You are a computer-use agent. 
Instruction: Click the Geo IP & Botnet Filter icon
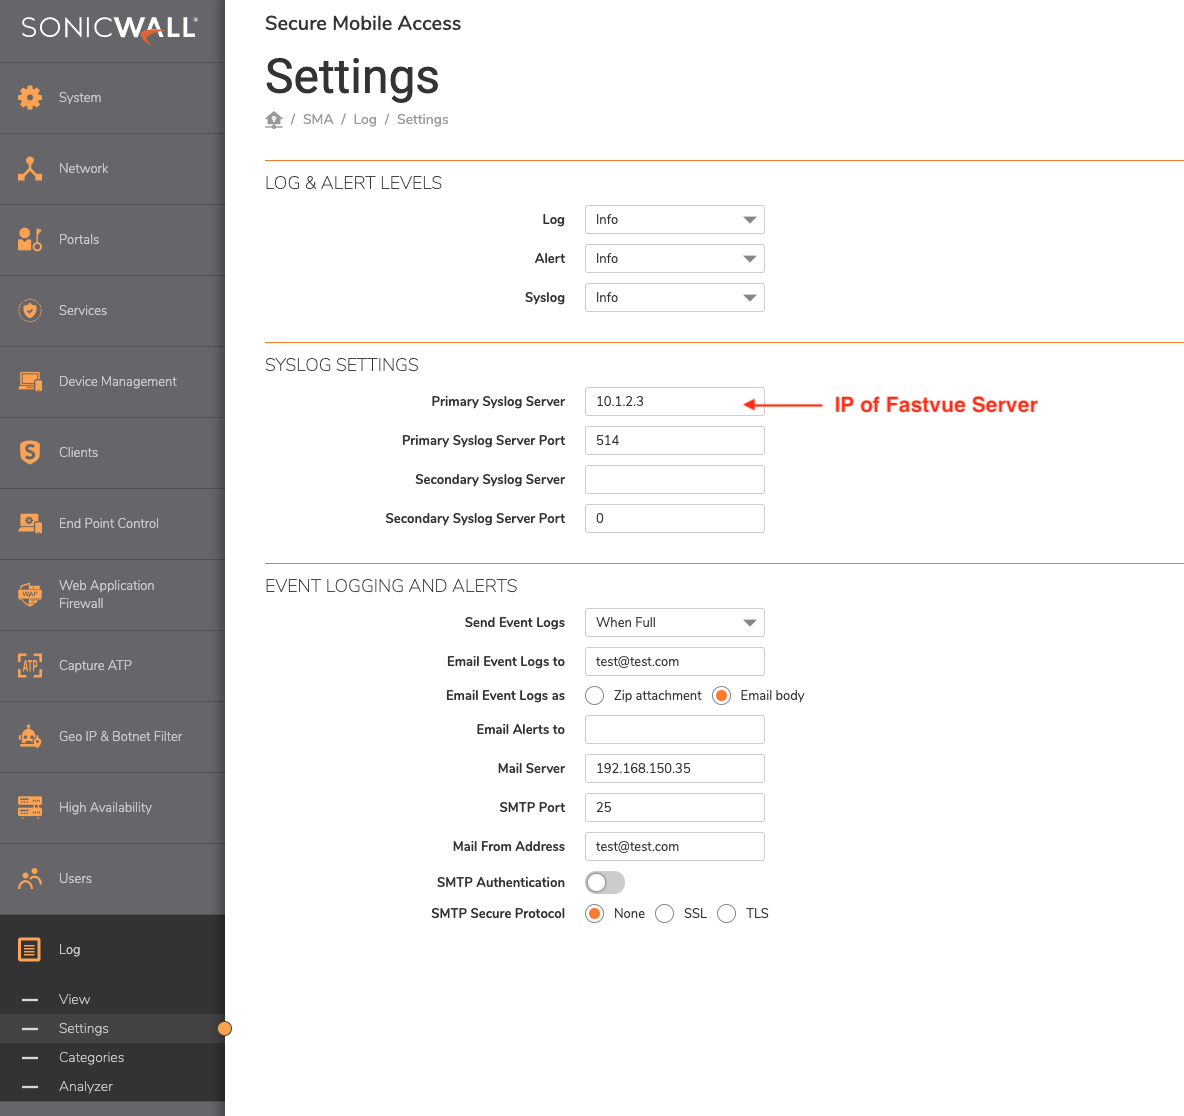30,736
